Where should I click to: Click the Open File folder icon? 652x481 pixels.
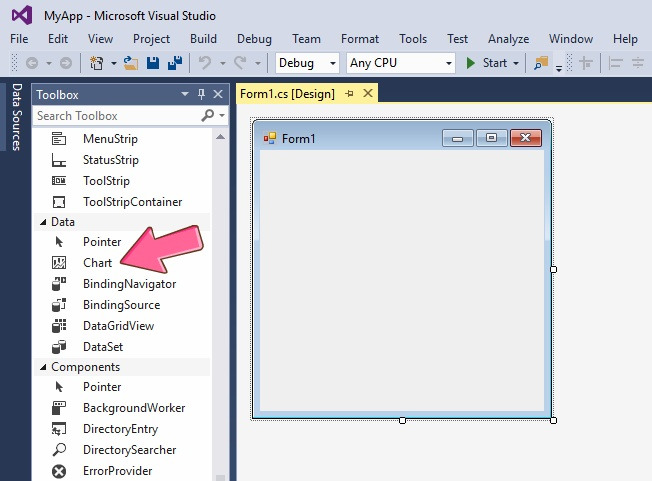click(131, 63)
